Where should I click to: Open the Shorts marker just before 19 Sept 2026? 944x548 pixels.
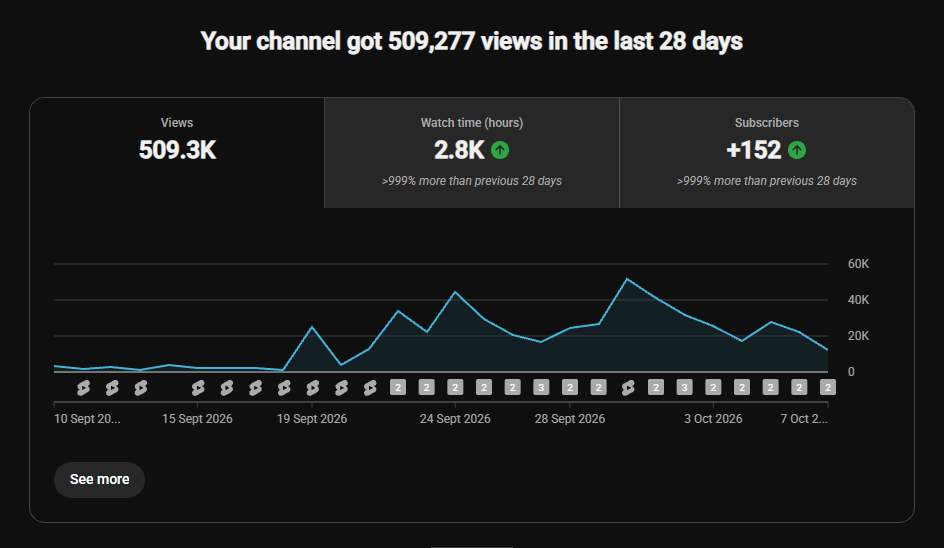[x=284, y=388]
